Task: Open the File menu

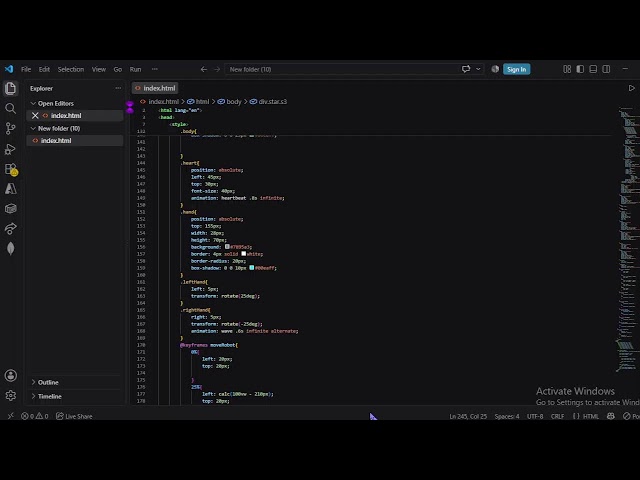Action: click(x=26, y=69)
